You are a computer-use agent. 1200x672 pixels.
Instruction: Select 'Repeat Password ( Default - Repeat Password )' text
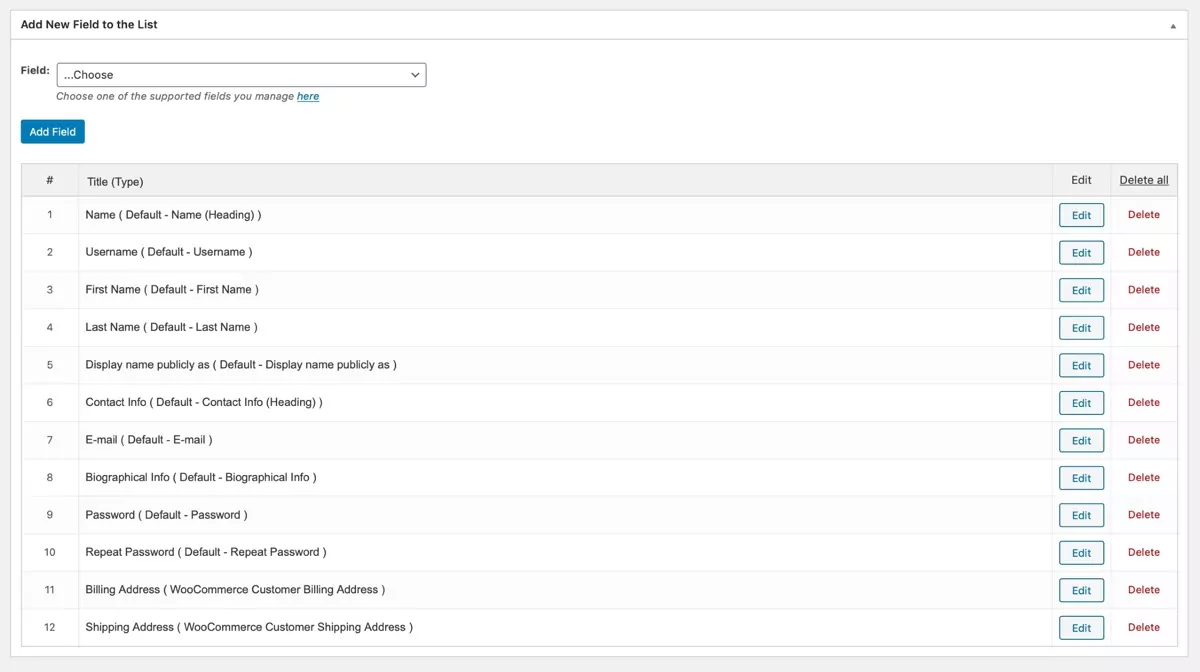pos(206,552)
